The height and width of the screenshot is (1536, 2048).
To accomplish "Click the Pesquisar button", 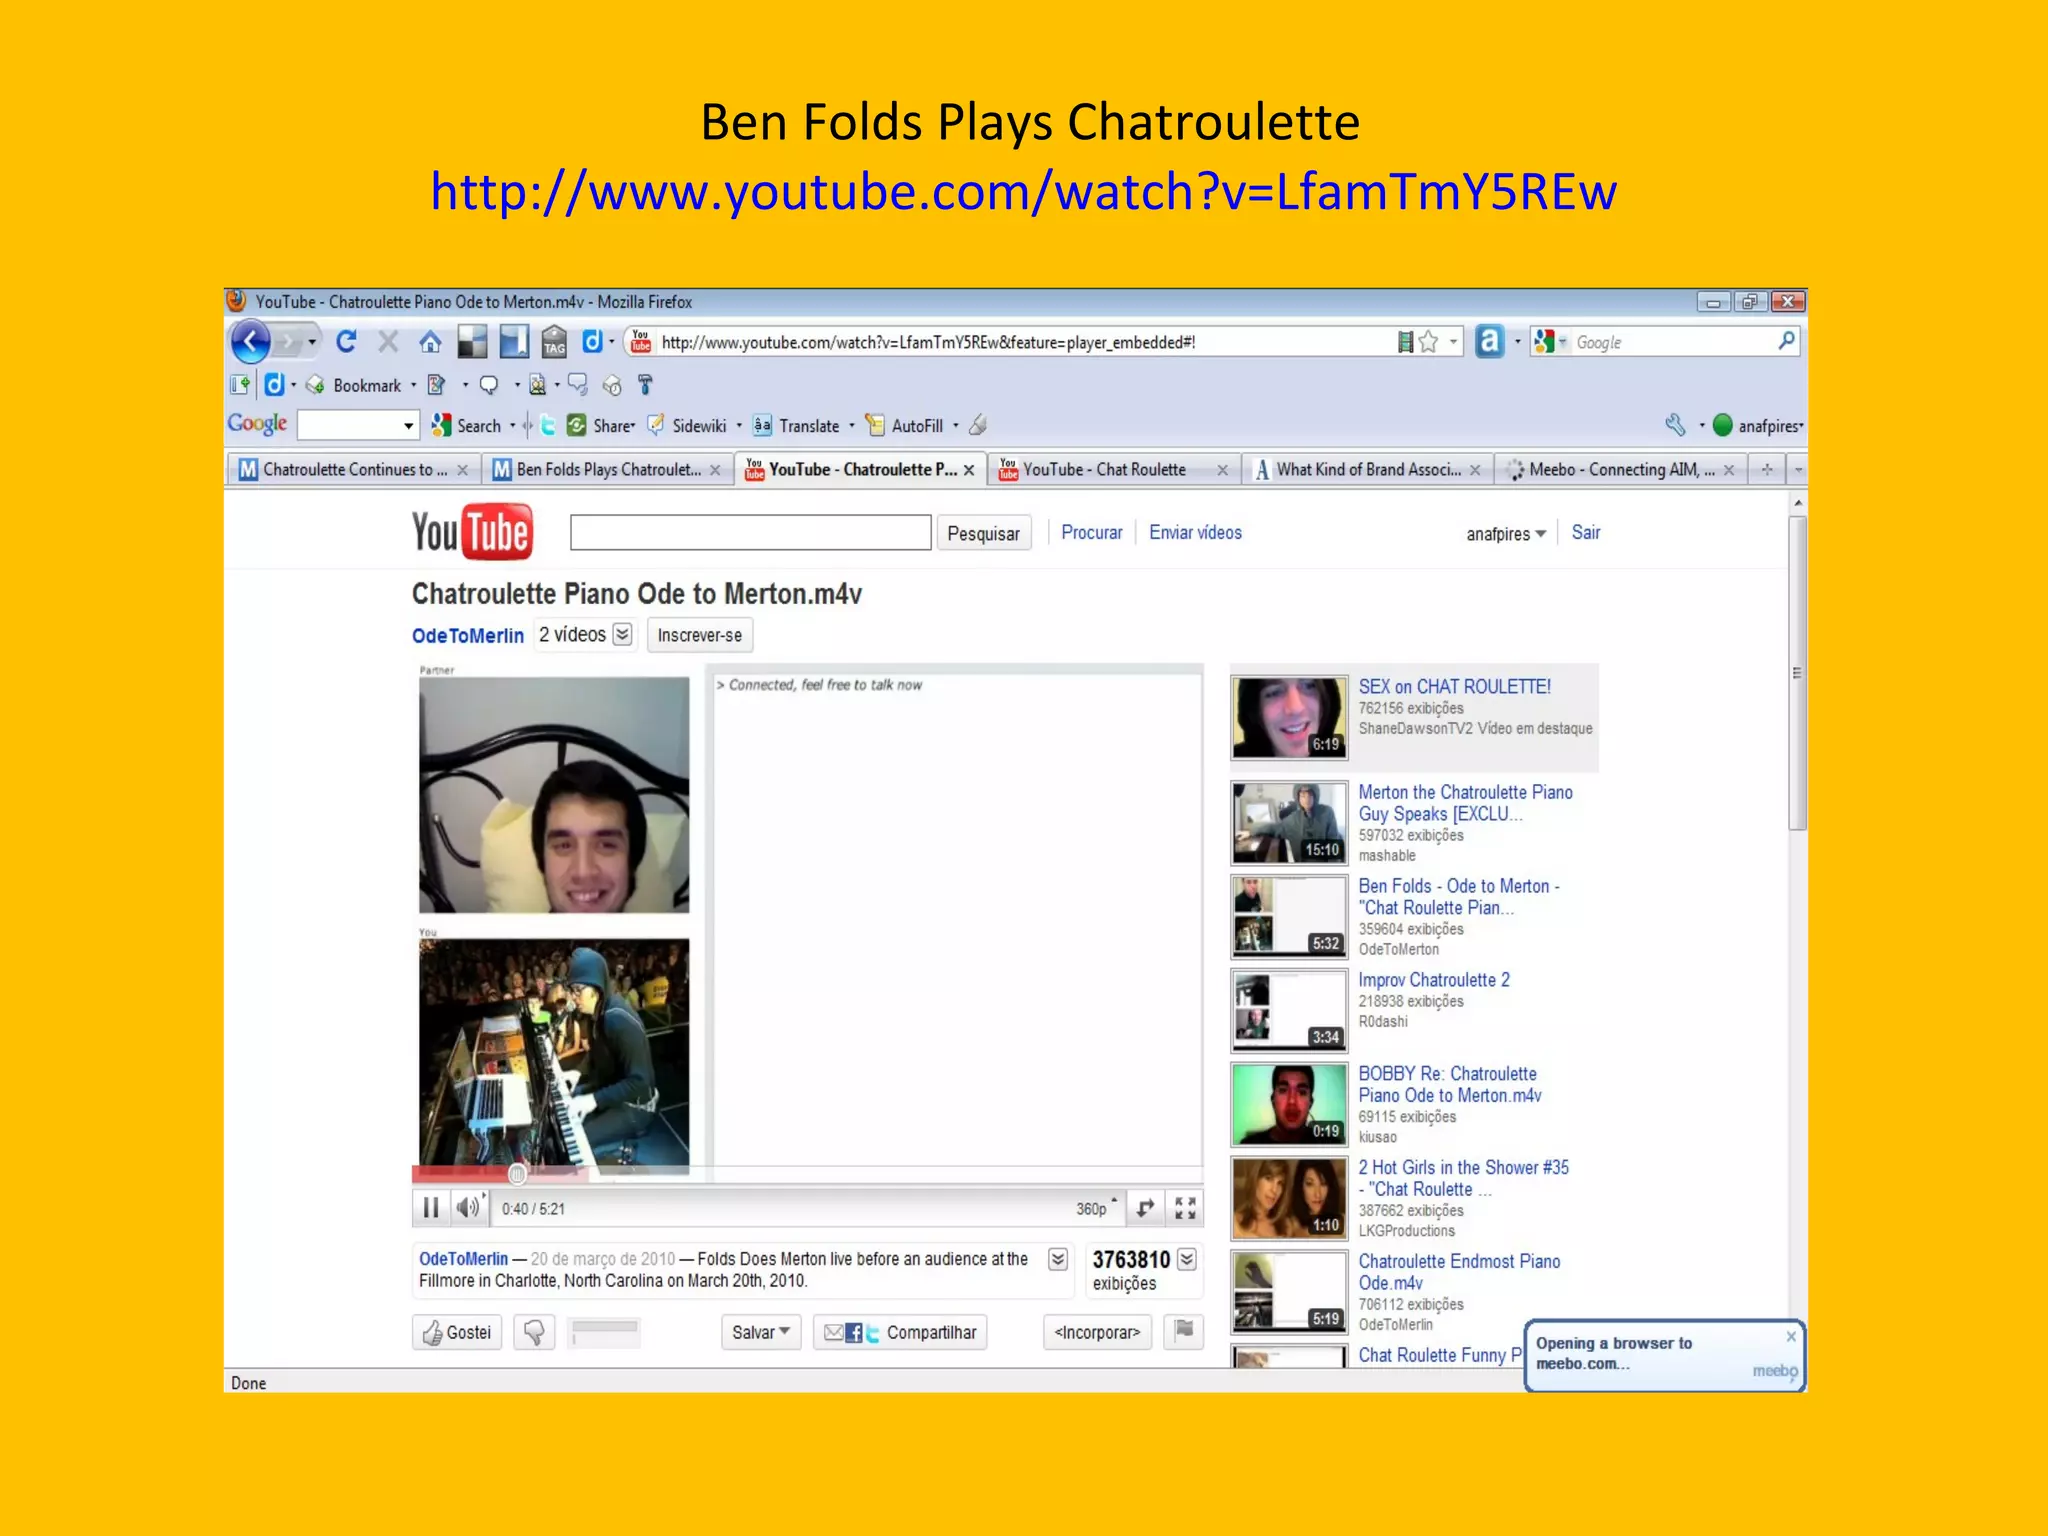I will 983,533.
